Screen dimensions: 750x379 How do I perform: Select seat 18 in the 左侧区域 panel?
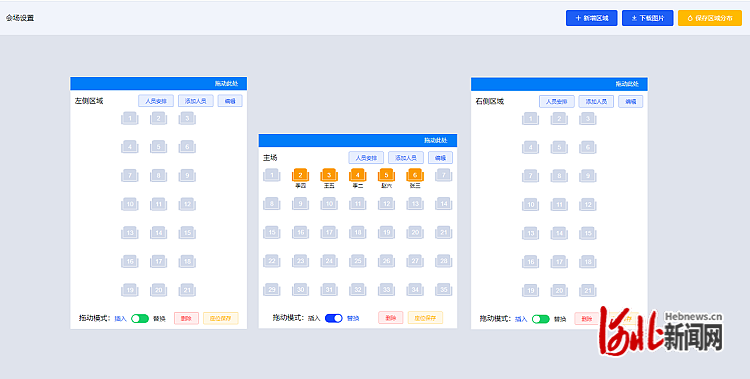187,262
